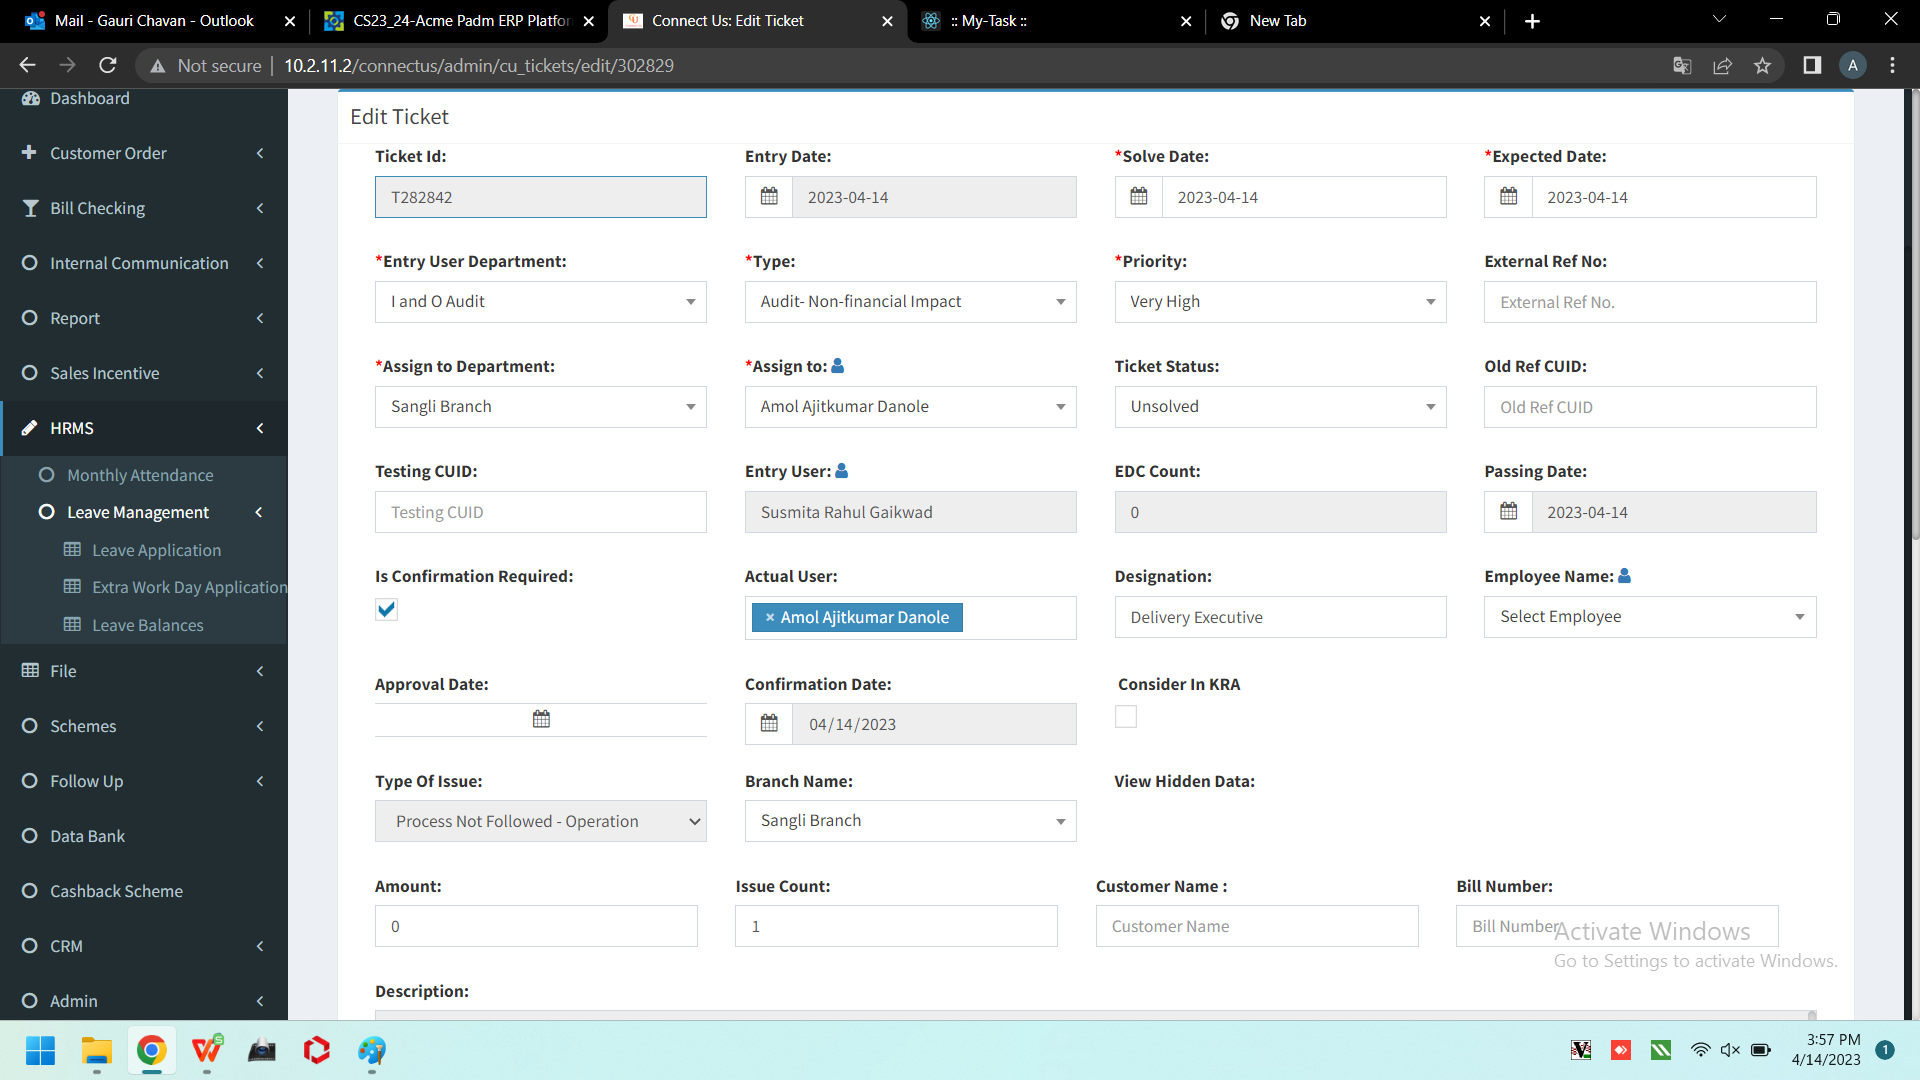
Task: Open the Approval Date calendar icon
Action: coord(541,719)
